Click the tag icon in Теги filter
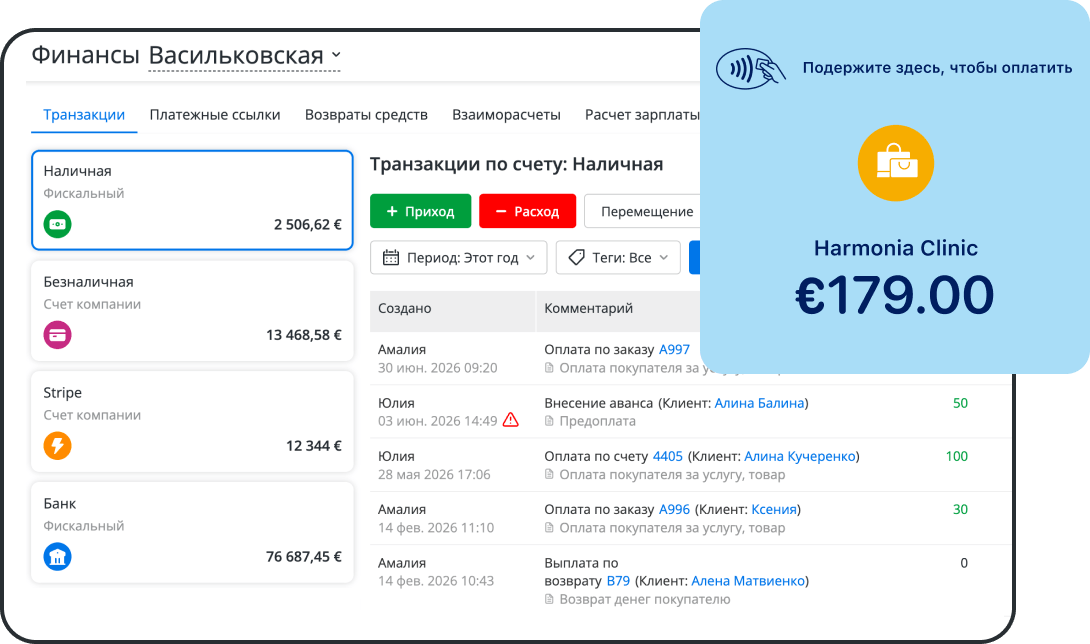 pos(576,257)
